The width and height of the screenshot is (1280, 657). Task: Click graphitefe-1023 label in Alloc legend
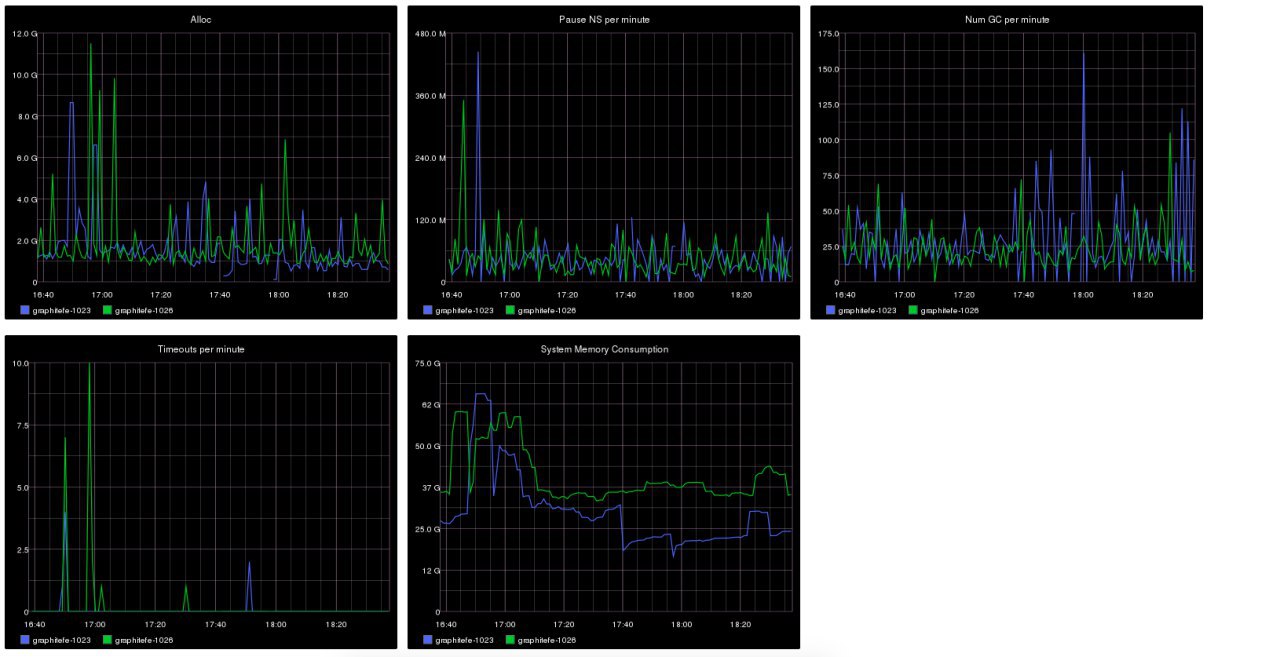[x=62, y=311]
